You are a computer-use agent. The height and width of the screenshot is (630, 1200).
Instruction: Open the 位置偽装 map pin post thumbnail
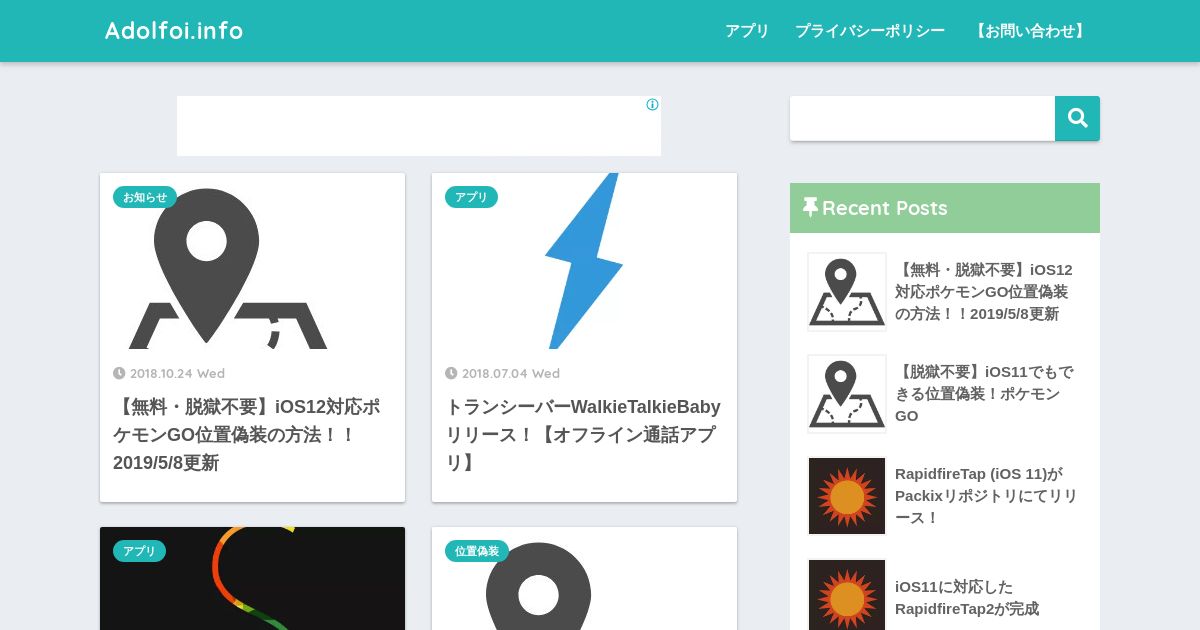[x=584, y=578]
